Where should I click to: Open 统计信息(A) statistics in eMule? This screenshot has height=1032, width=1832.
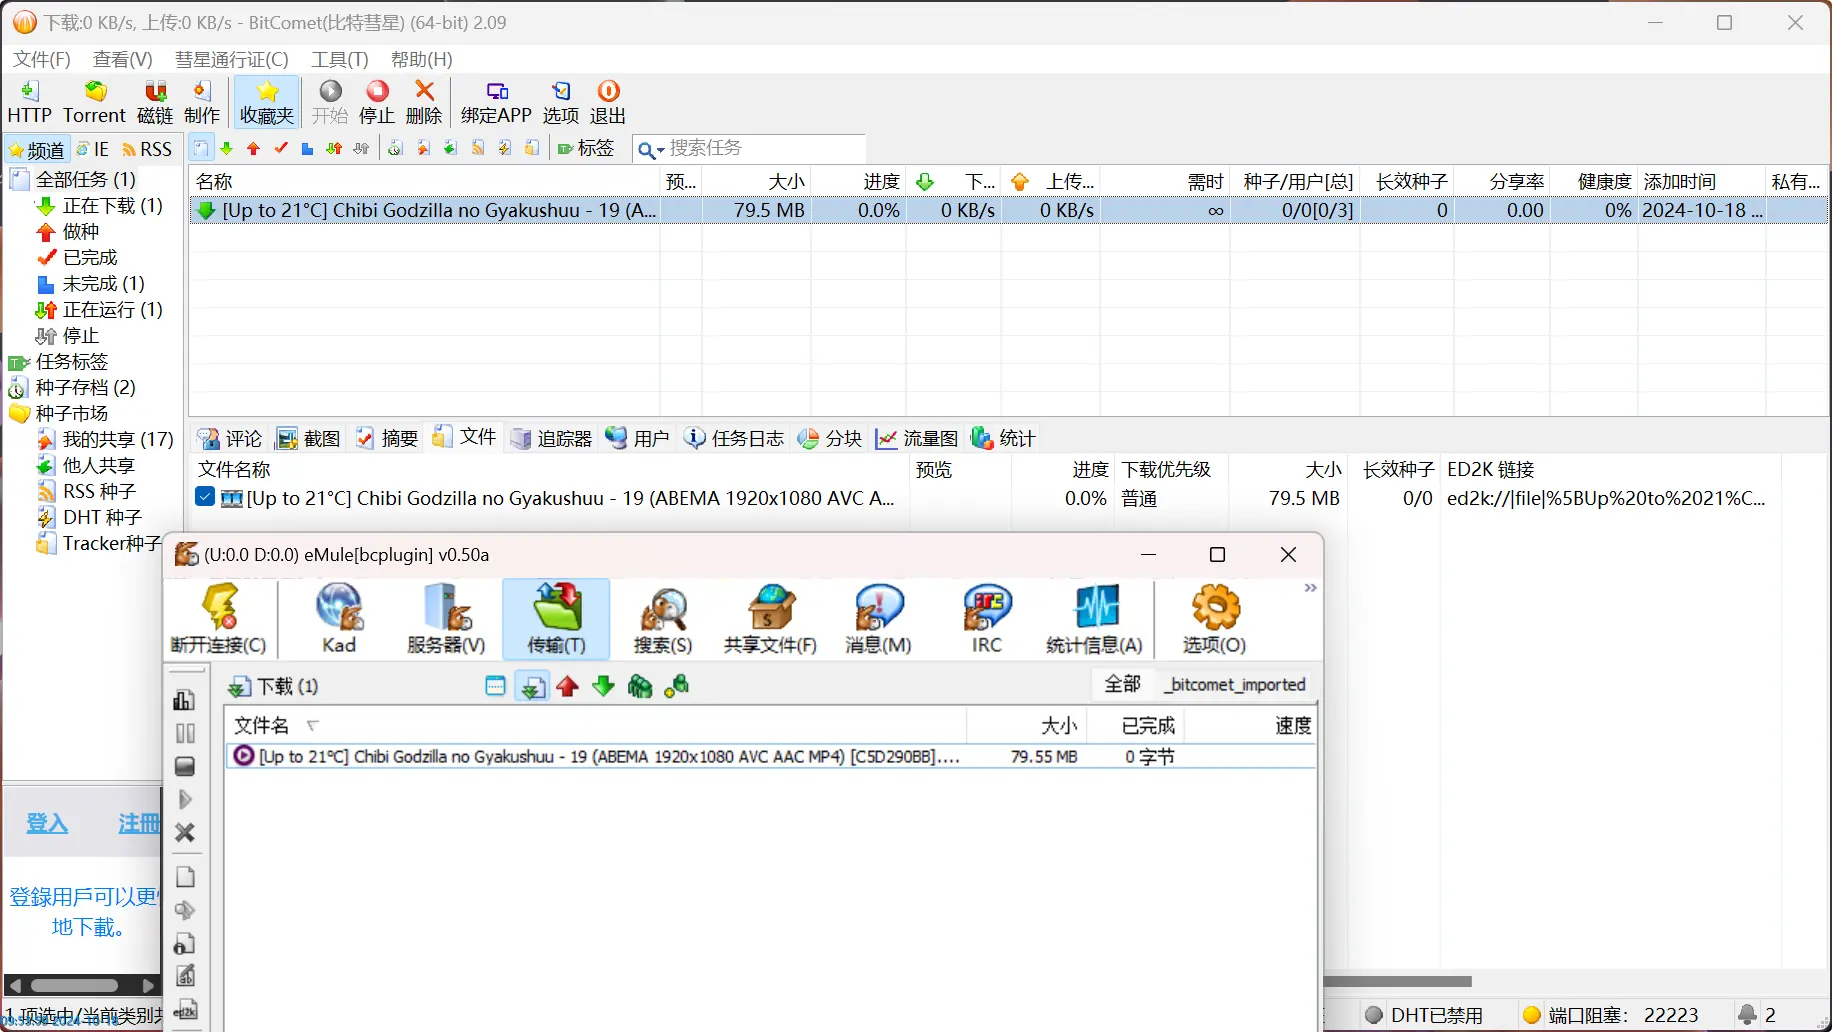(x=1094, y=618)
